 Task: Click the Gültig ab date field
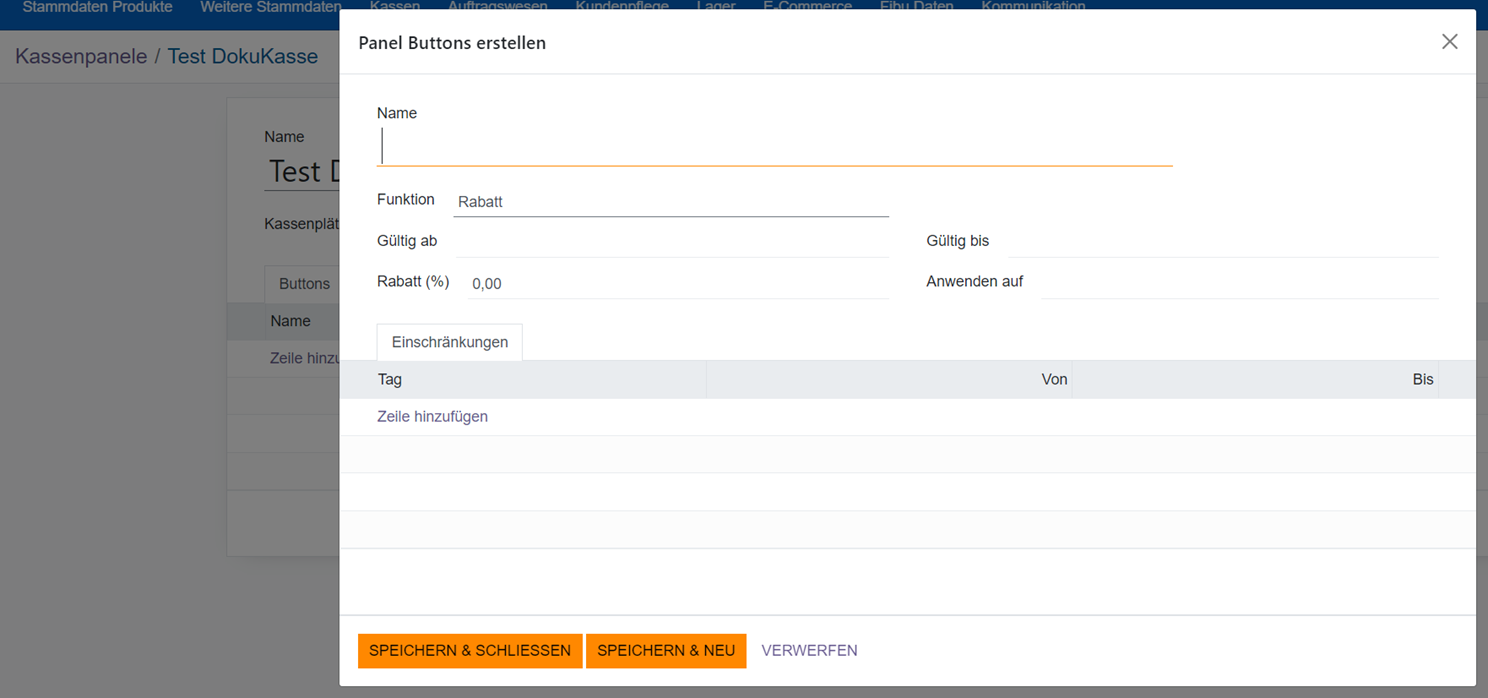(x=670, y=242)
